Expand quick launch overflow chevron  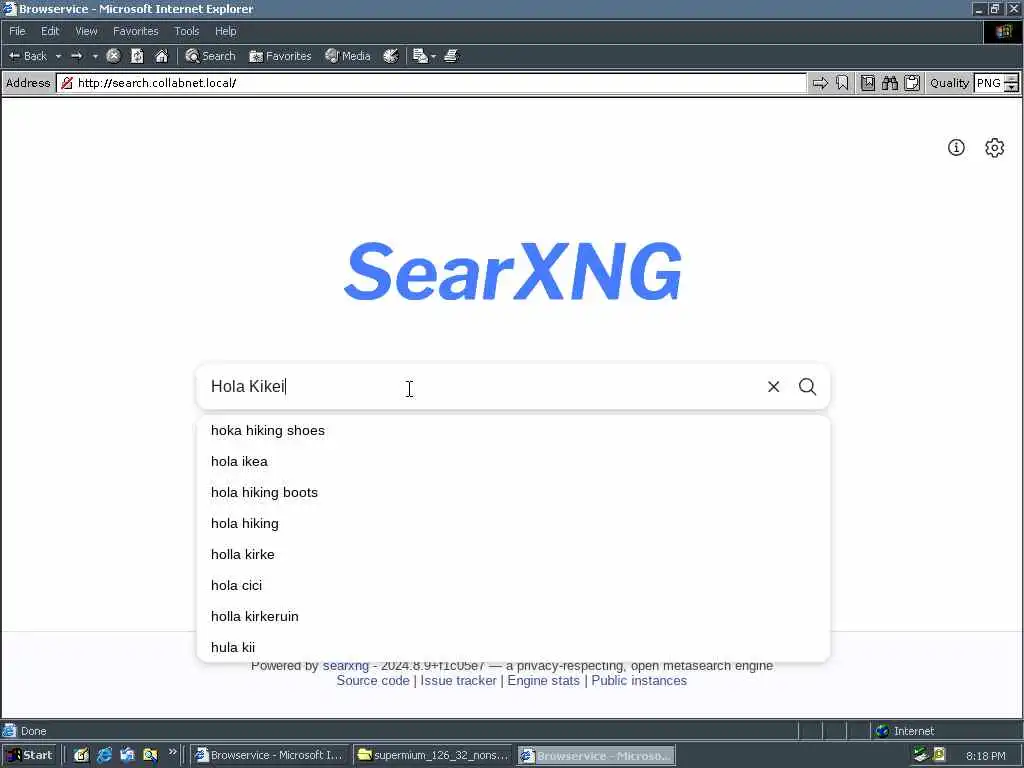click(x=172, y=752)
